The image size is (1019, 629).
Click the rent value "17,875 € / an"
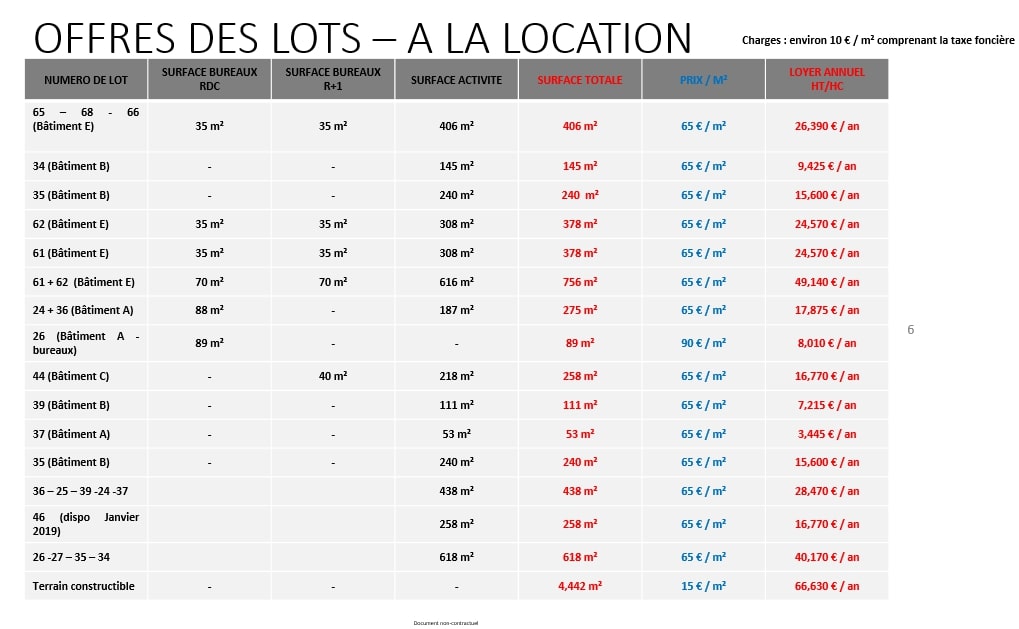click(x=827, y=311)
